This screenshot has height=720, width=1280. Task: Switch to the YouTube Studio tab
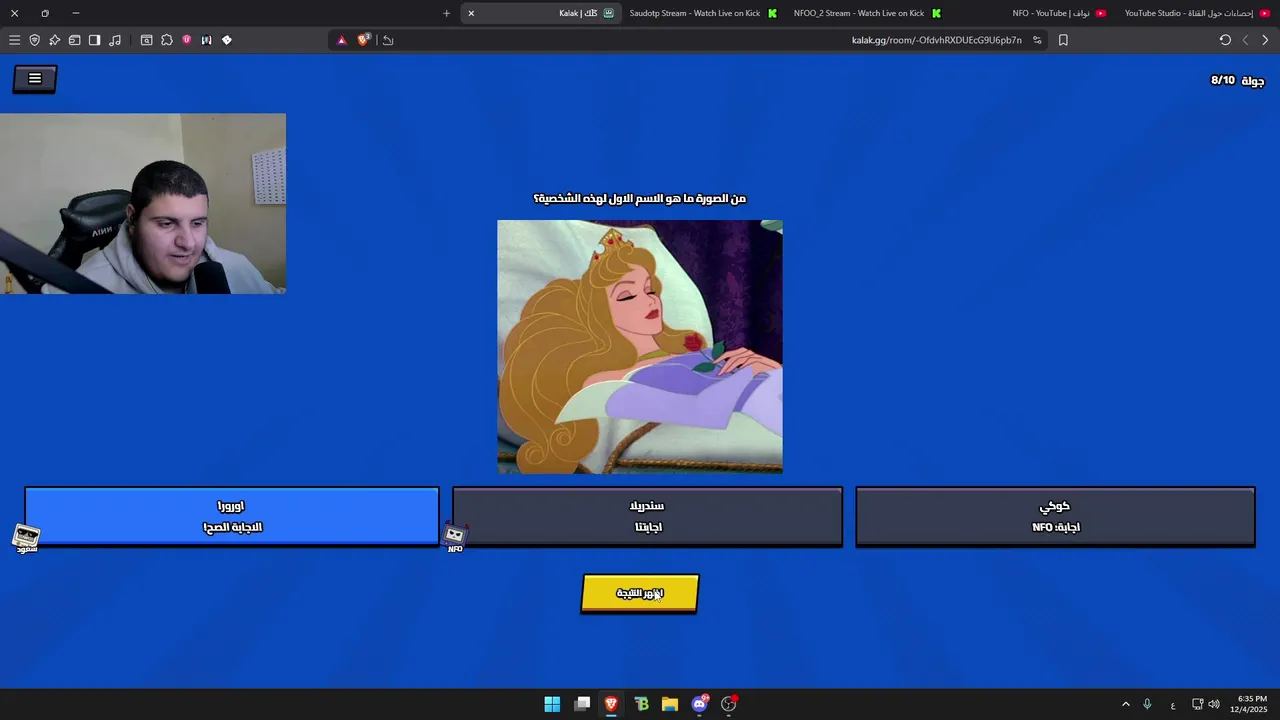[1197, 13]
